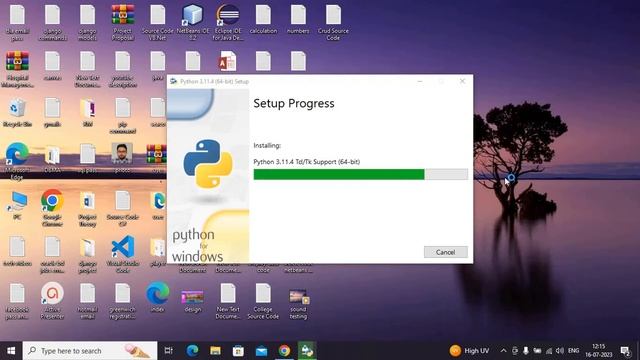Select the django models file
640x360 pixels.
coord(87,22)
